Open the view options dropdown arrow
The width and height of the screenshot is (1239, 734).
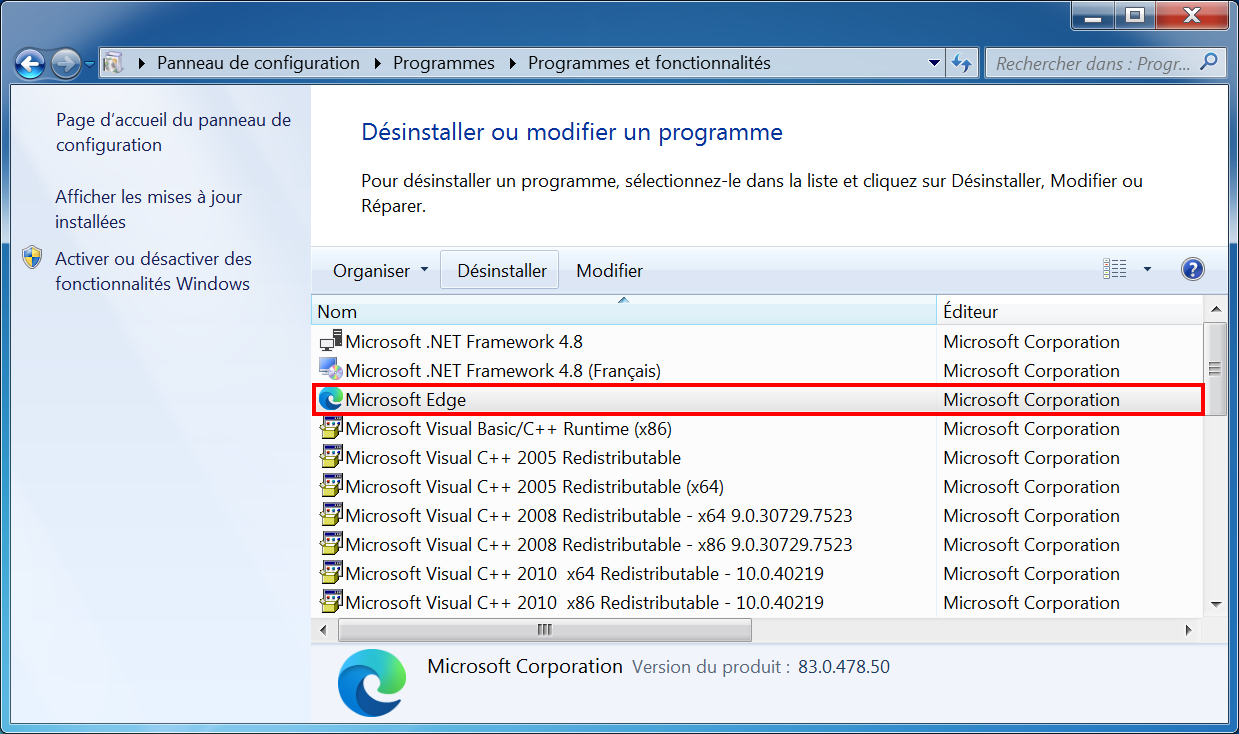point(1147,269)
